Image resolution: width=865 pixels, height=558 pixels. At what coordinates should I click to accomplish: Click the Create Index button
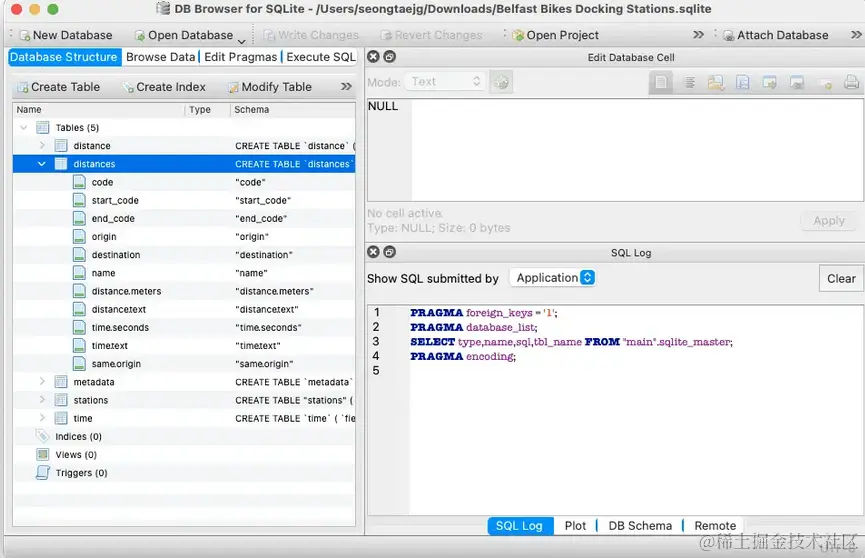[164, 87]
